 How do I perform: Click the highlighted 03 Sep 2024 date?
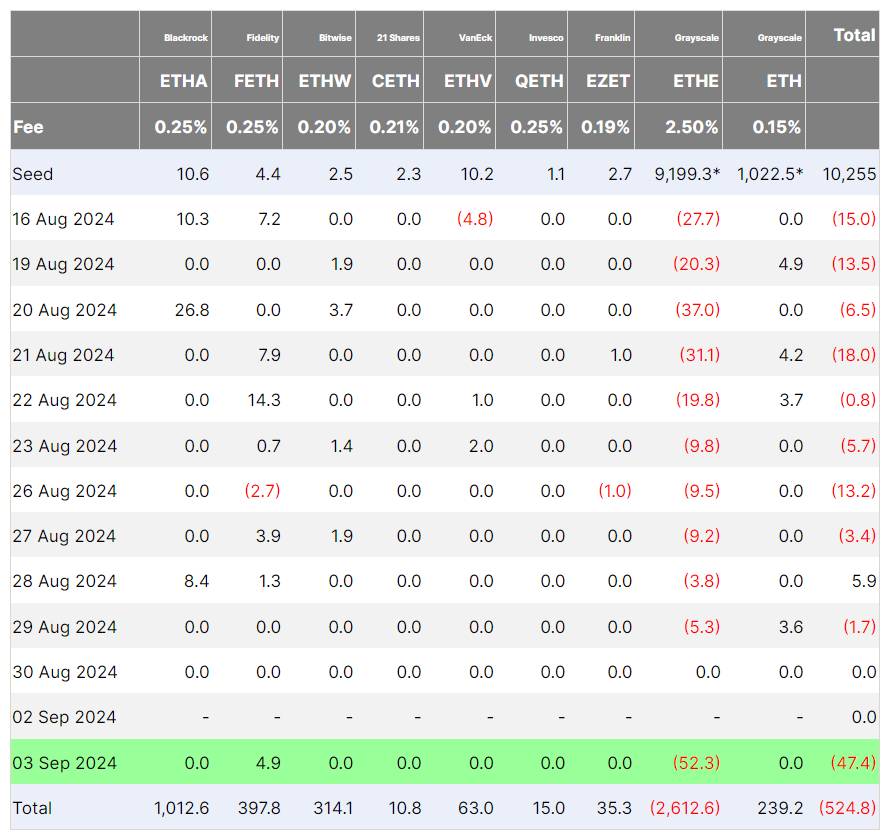click(x=65, y=763)
